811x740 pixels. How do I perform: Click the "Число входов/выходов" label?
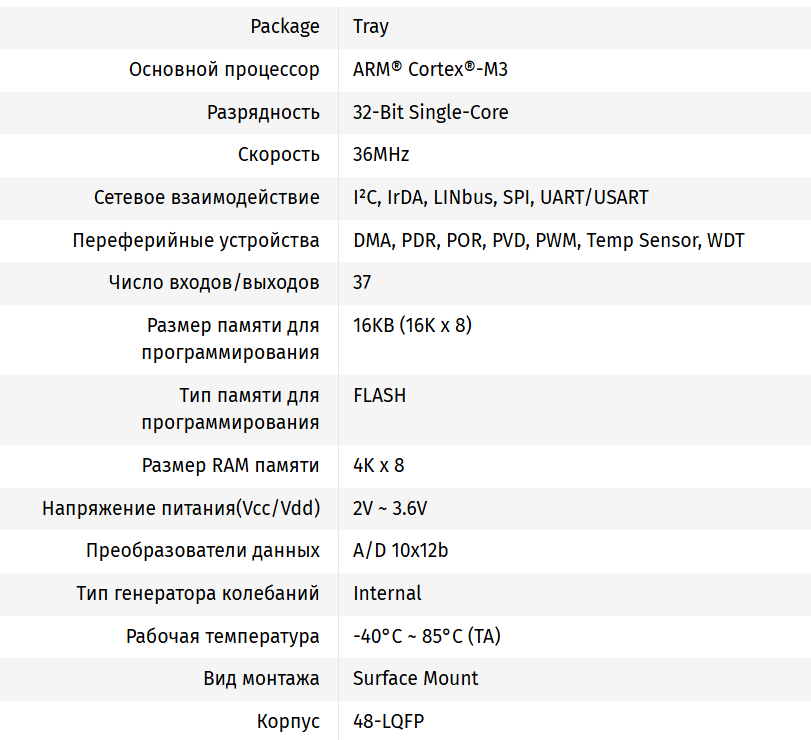pyautogui.click(x=214, y=282)
